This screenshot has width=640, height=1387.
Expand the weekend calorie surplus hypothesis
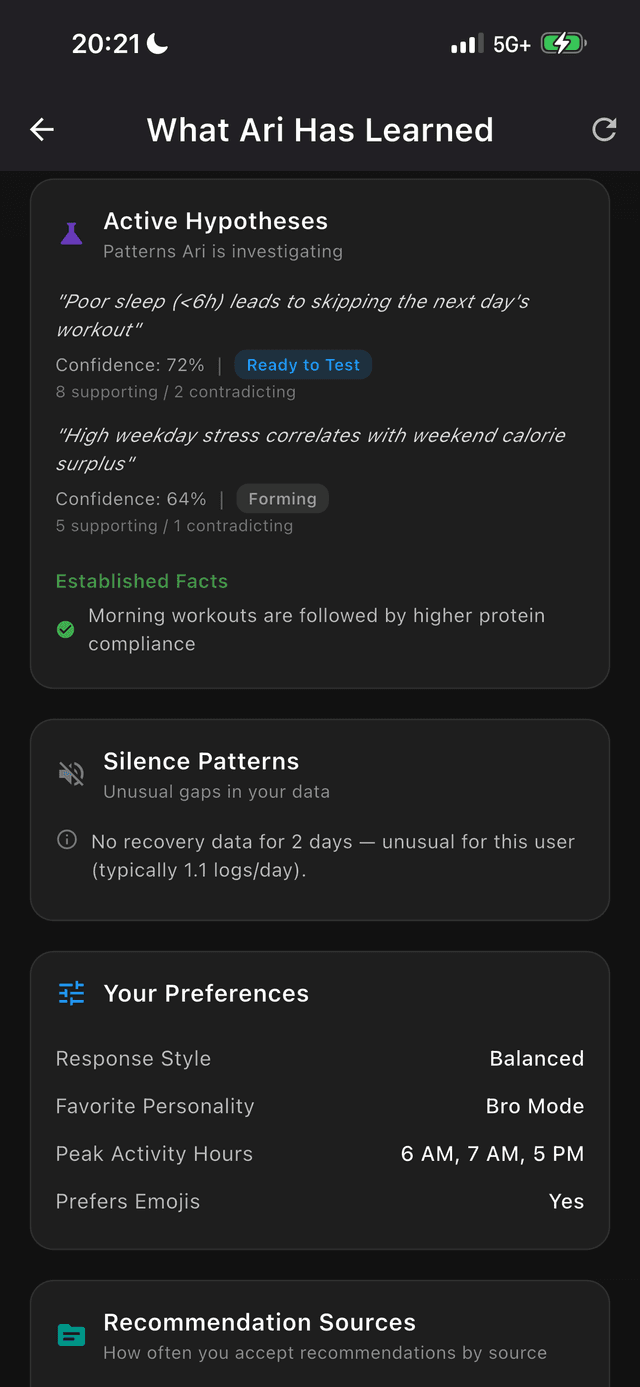point(311,449)
